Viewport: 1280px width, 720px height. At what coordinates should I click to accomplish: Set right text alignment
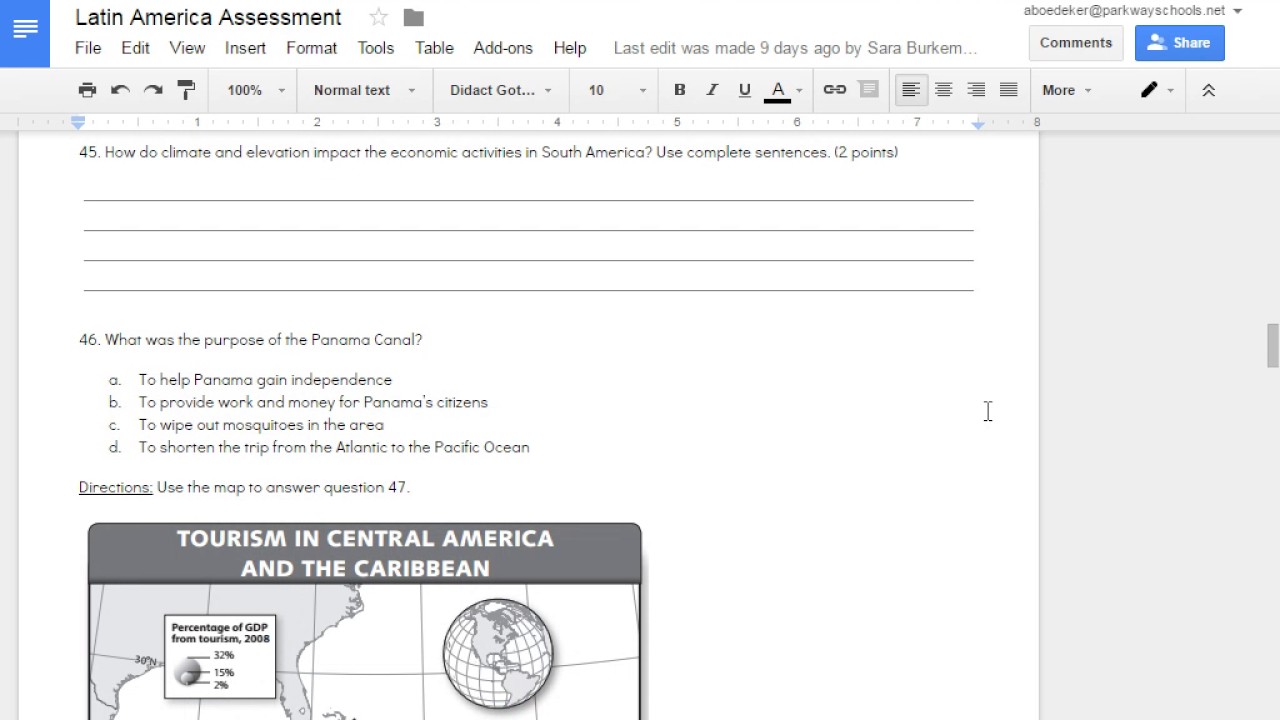click(976, 90)
